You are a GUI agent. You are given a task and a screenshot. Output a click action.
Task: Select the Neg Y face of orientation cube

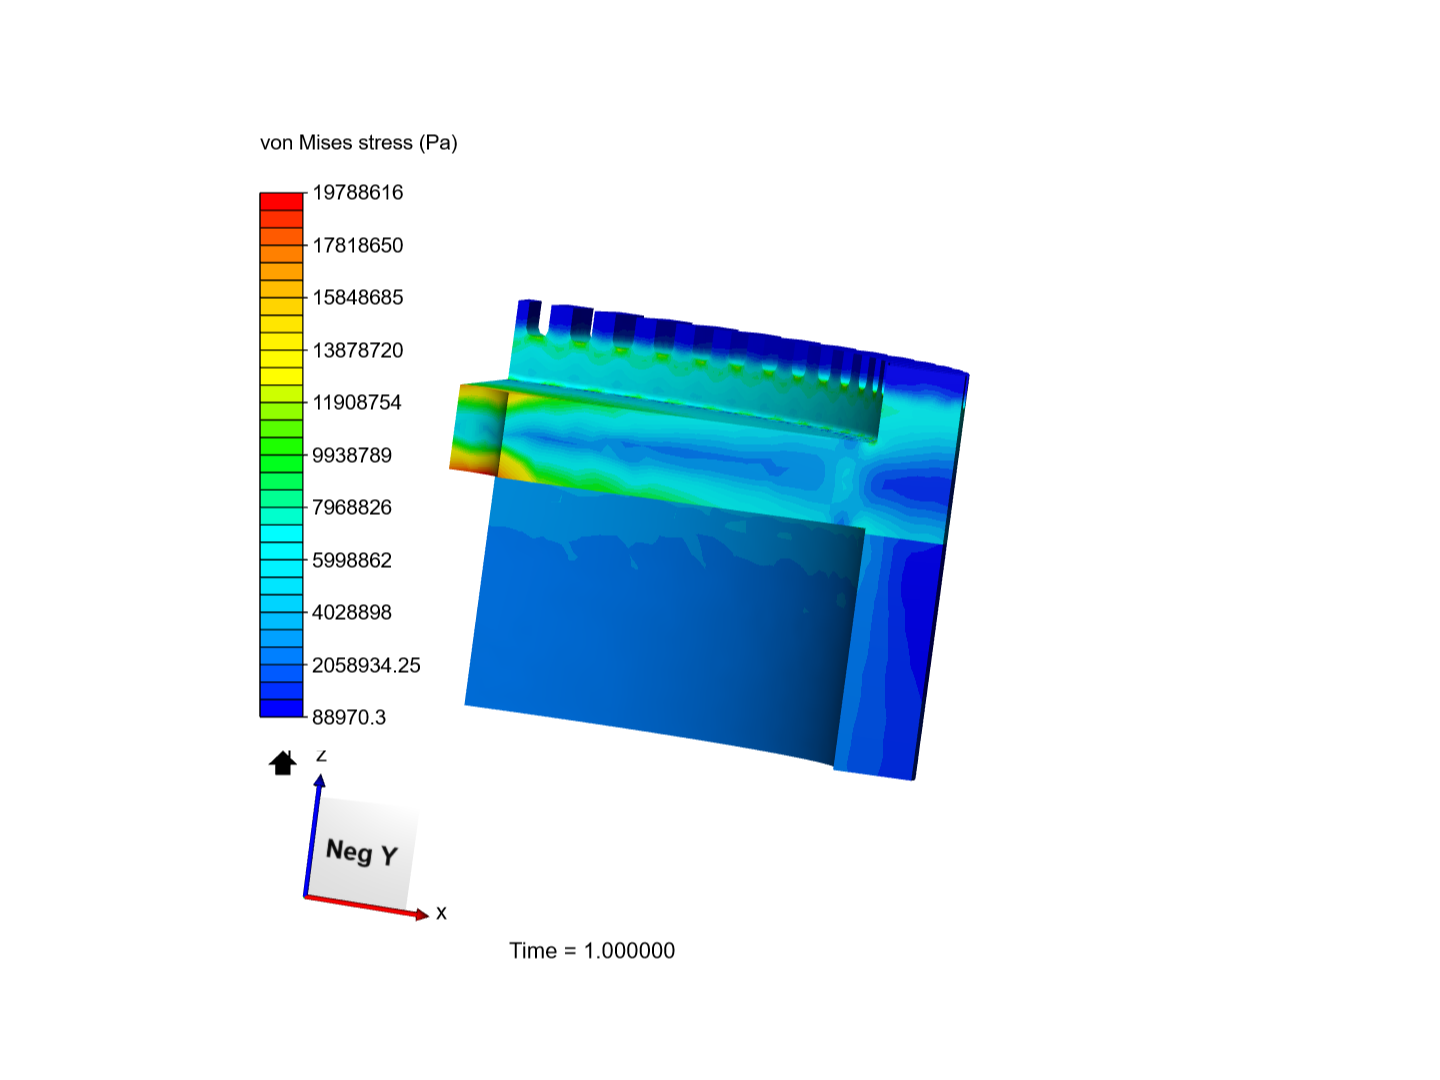(362, 852)
